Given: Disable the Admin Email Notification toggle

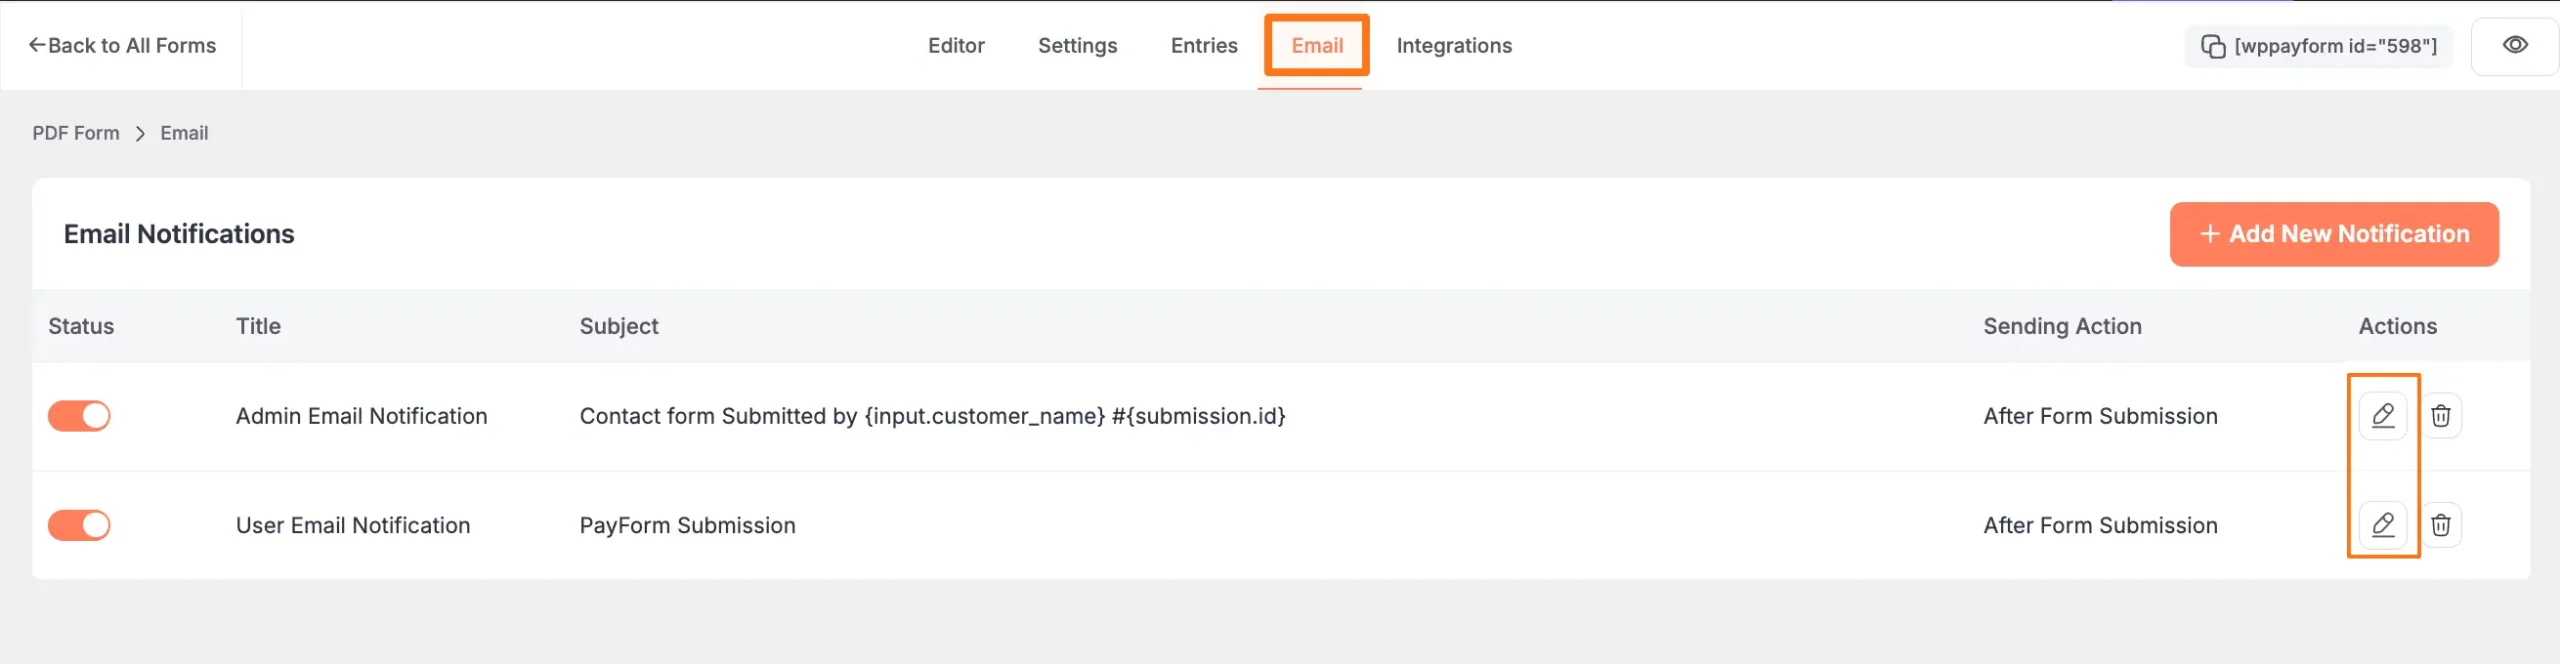Looking at the screenshot, I should [79, 416].
